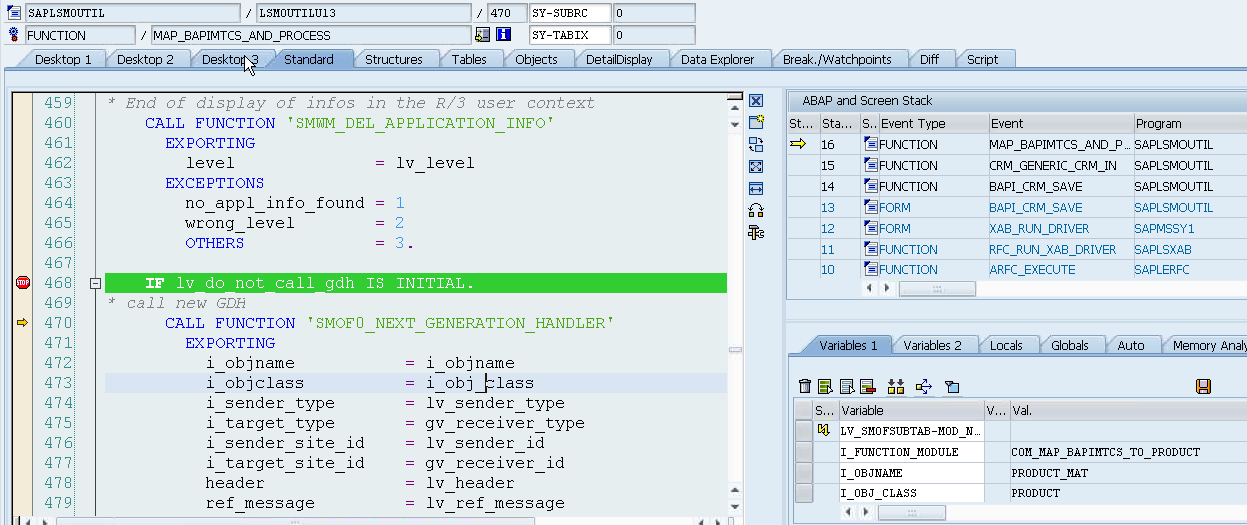Open the DetailDisplay tab
The image size is (1247, 525).
tap(619, 59)
